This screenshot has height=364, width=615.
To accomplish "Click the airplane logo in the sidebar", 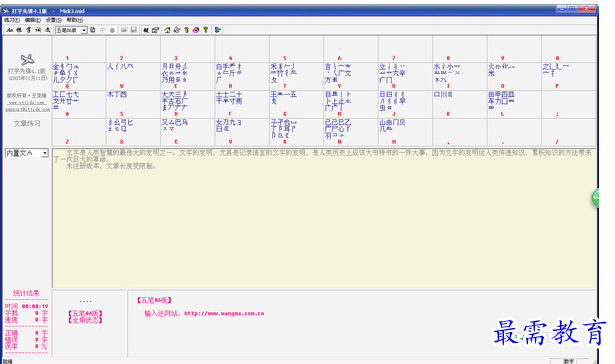I will pyautogui.click(x=27, y=60).
